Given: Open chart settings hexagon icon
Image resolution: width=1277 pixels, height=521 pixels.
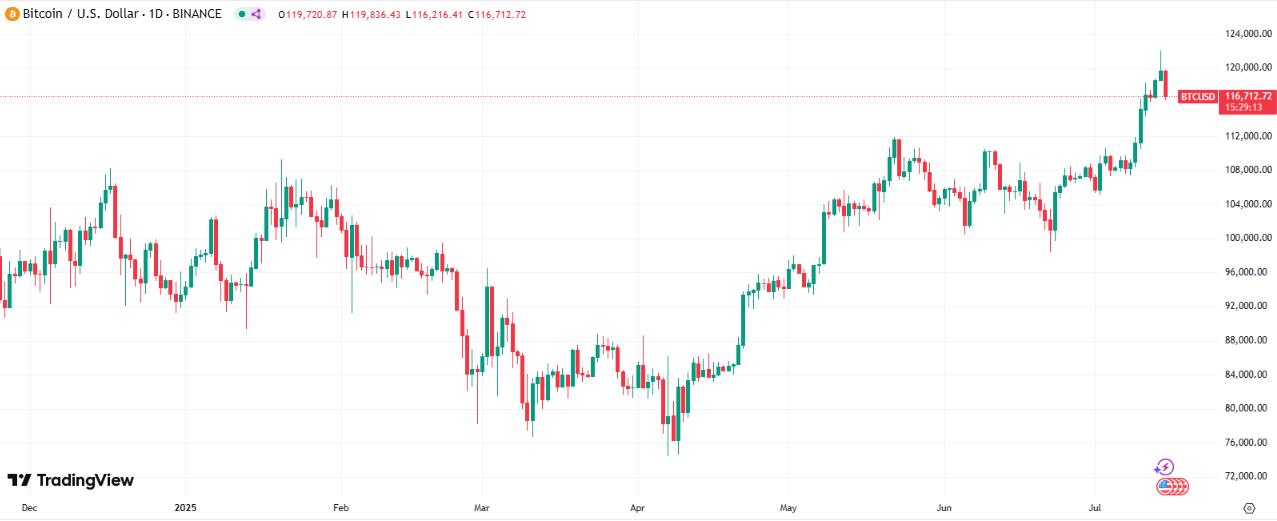Looking at the screenshot, I should pos(1249,508).
